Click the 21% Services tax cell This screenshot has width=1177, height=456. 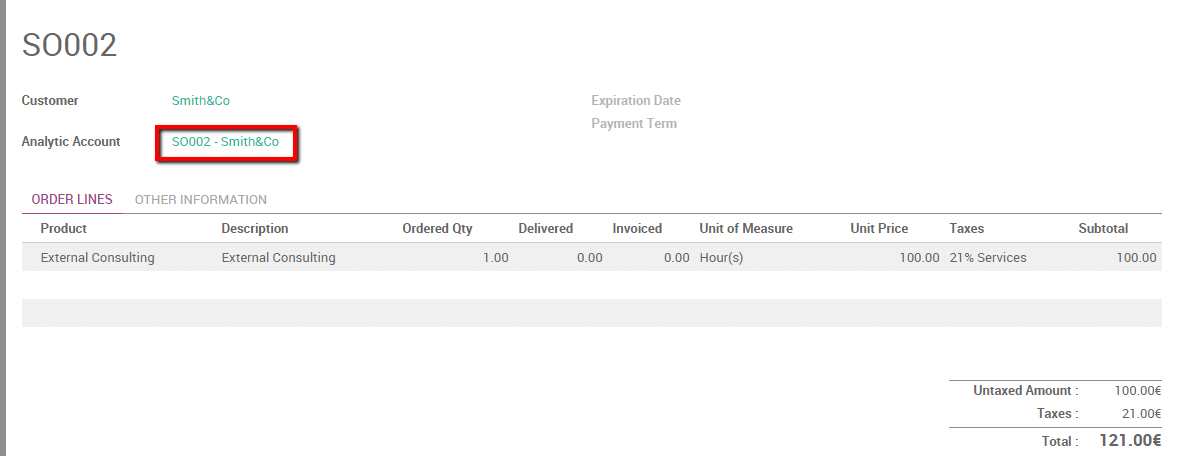[x=988, y=258]
